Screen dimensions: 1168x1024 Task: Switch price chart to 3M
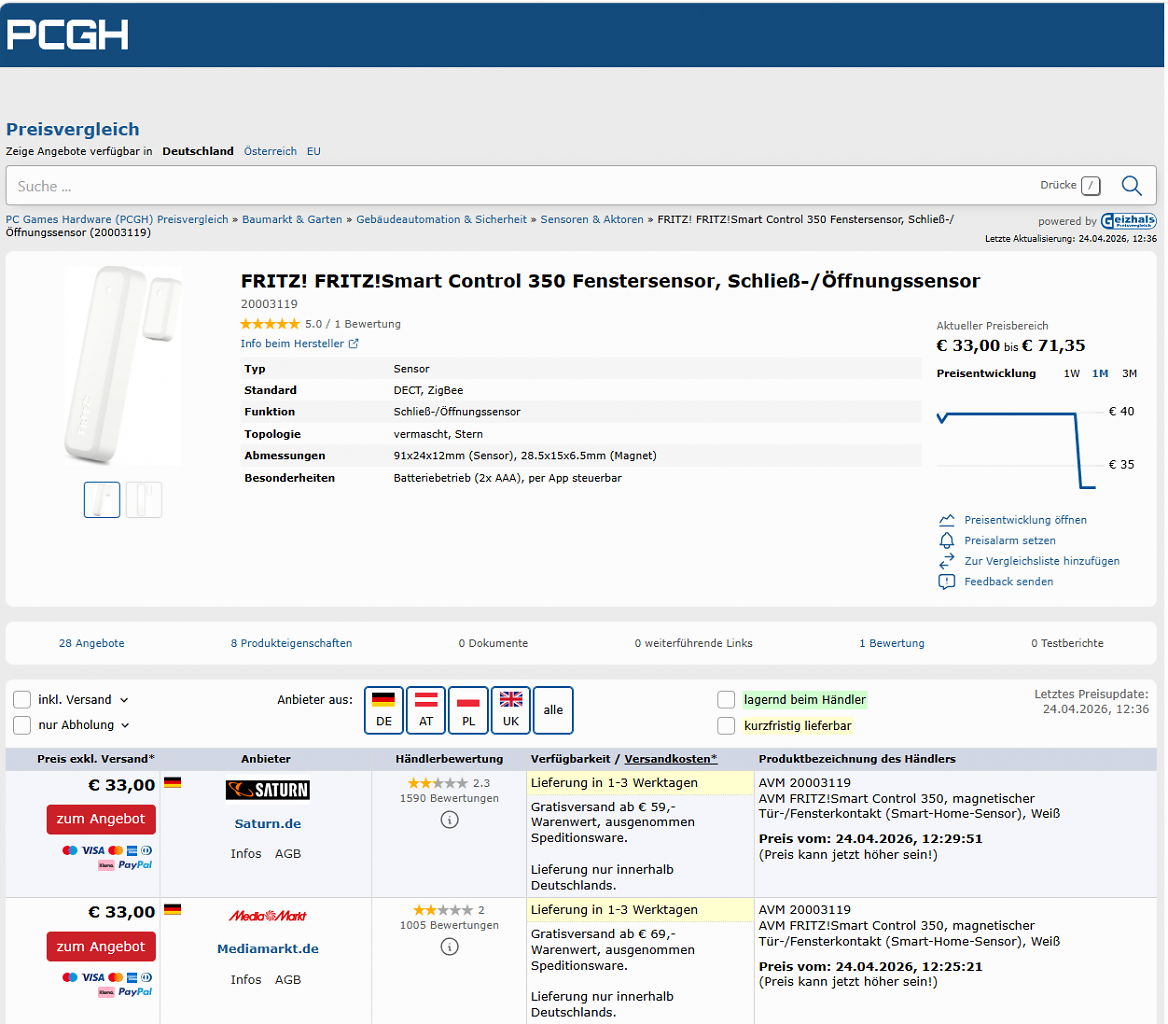point(1129,374)
